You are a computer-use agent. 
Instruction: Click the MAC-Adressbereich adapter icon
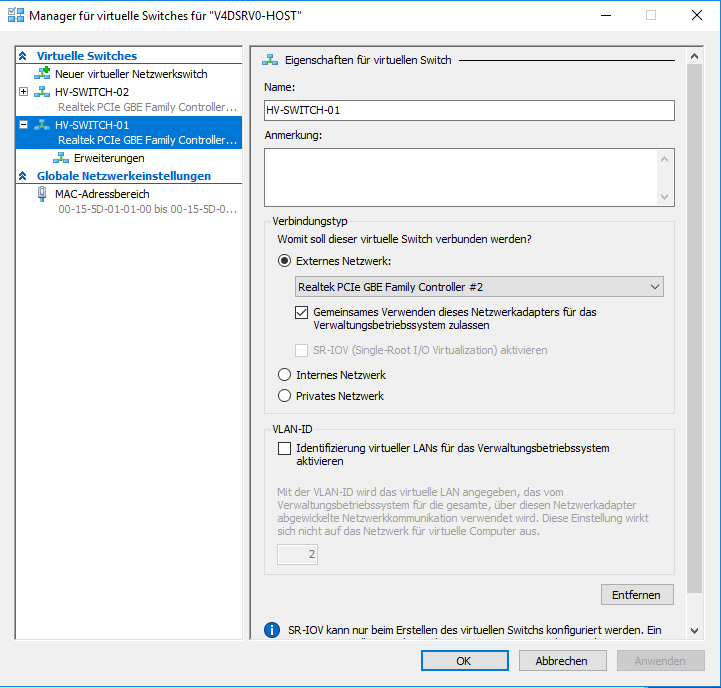pos(42,194)
